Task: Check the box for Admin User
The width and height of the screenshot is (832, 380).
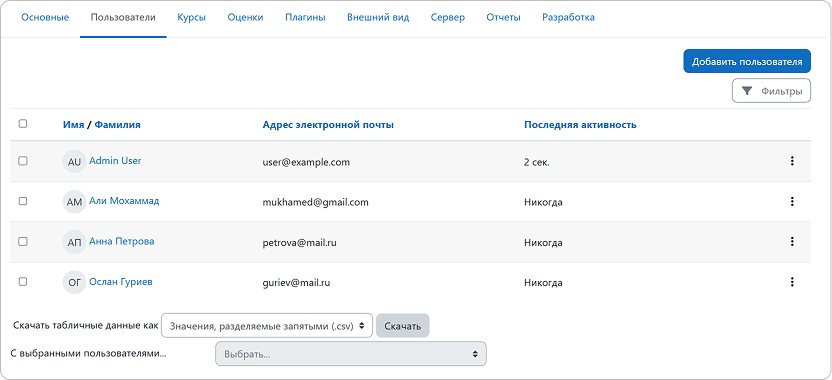Action: pos(23,161)
